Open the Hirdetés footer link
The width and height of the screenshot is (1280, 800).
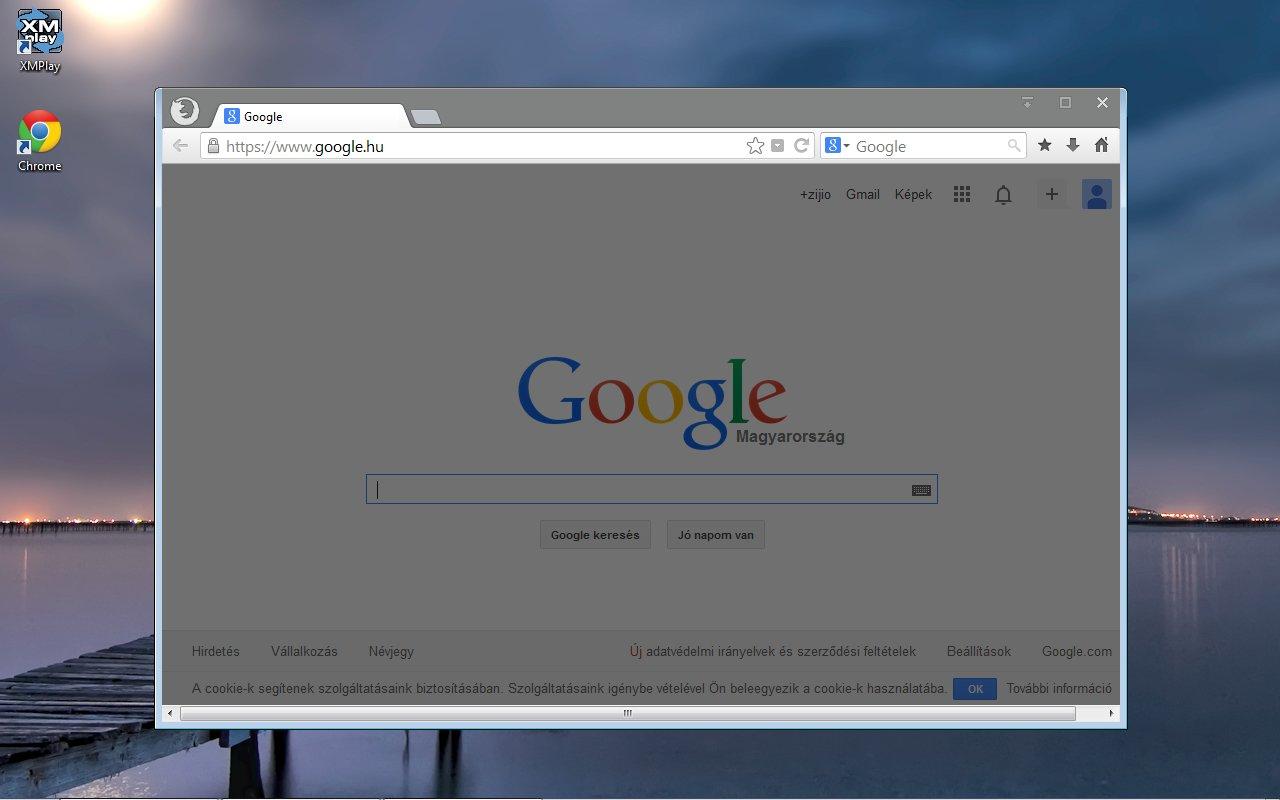216,651
